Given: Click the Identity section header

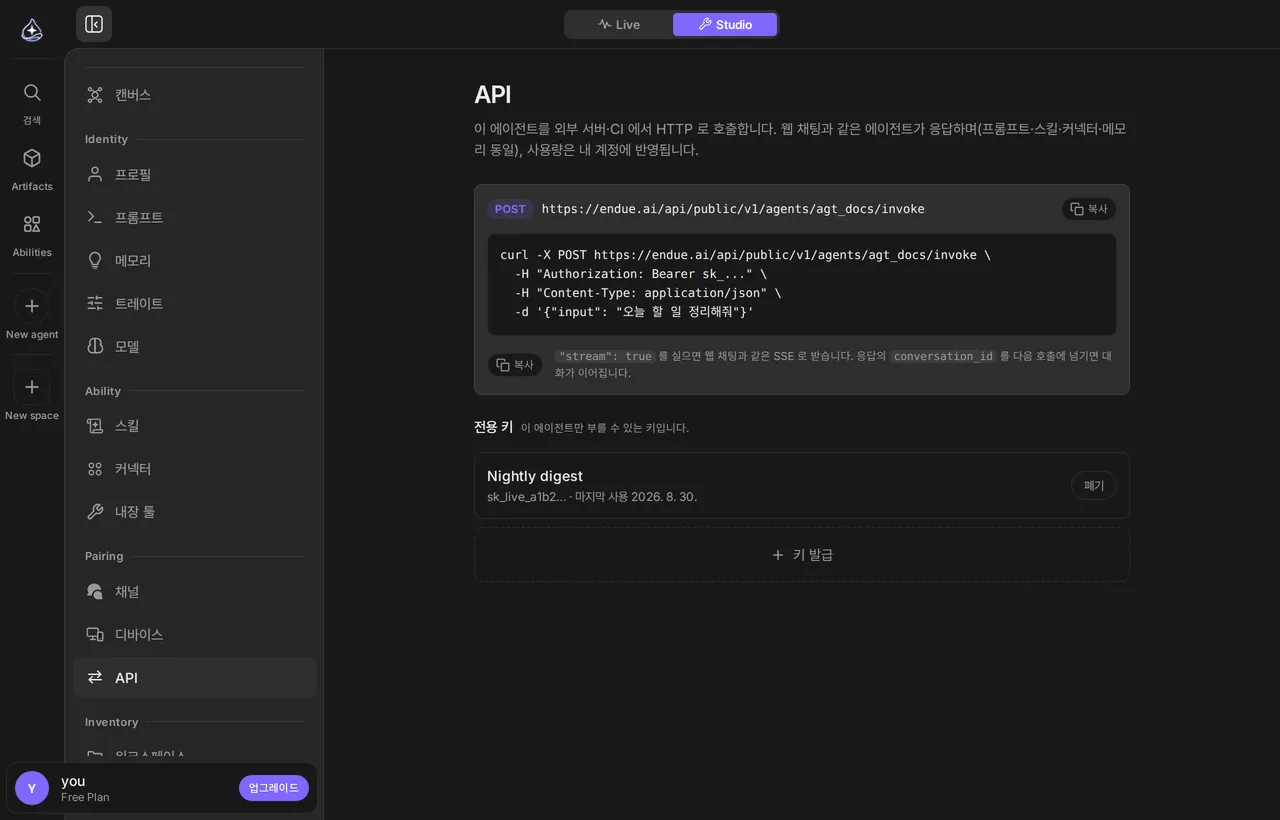Looking at the screenshot, I should [x=106, y=139].
